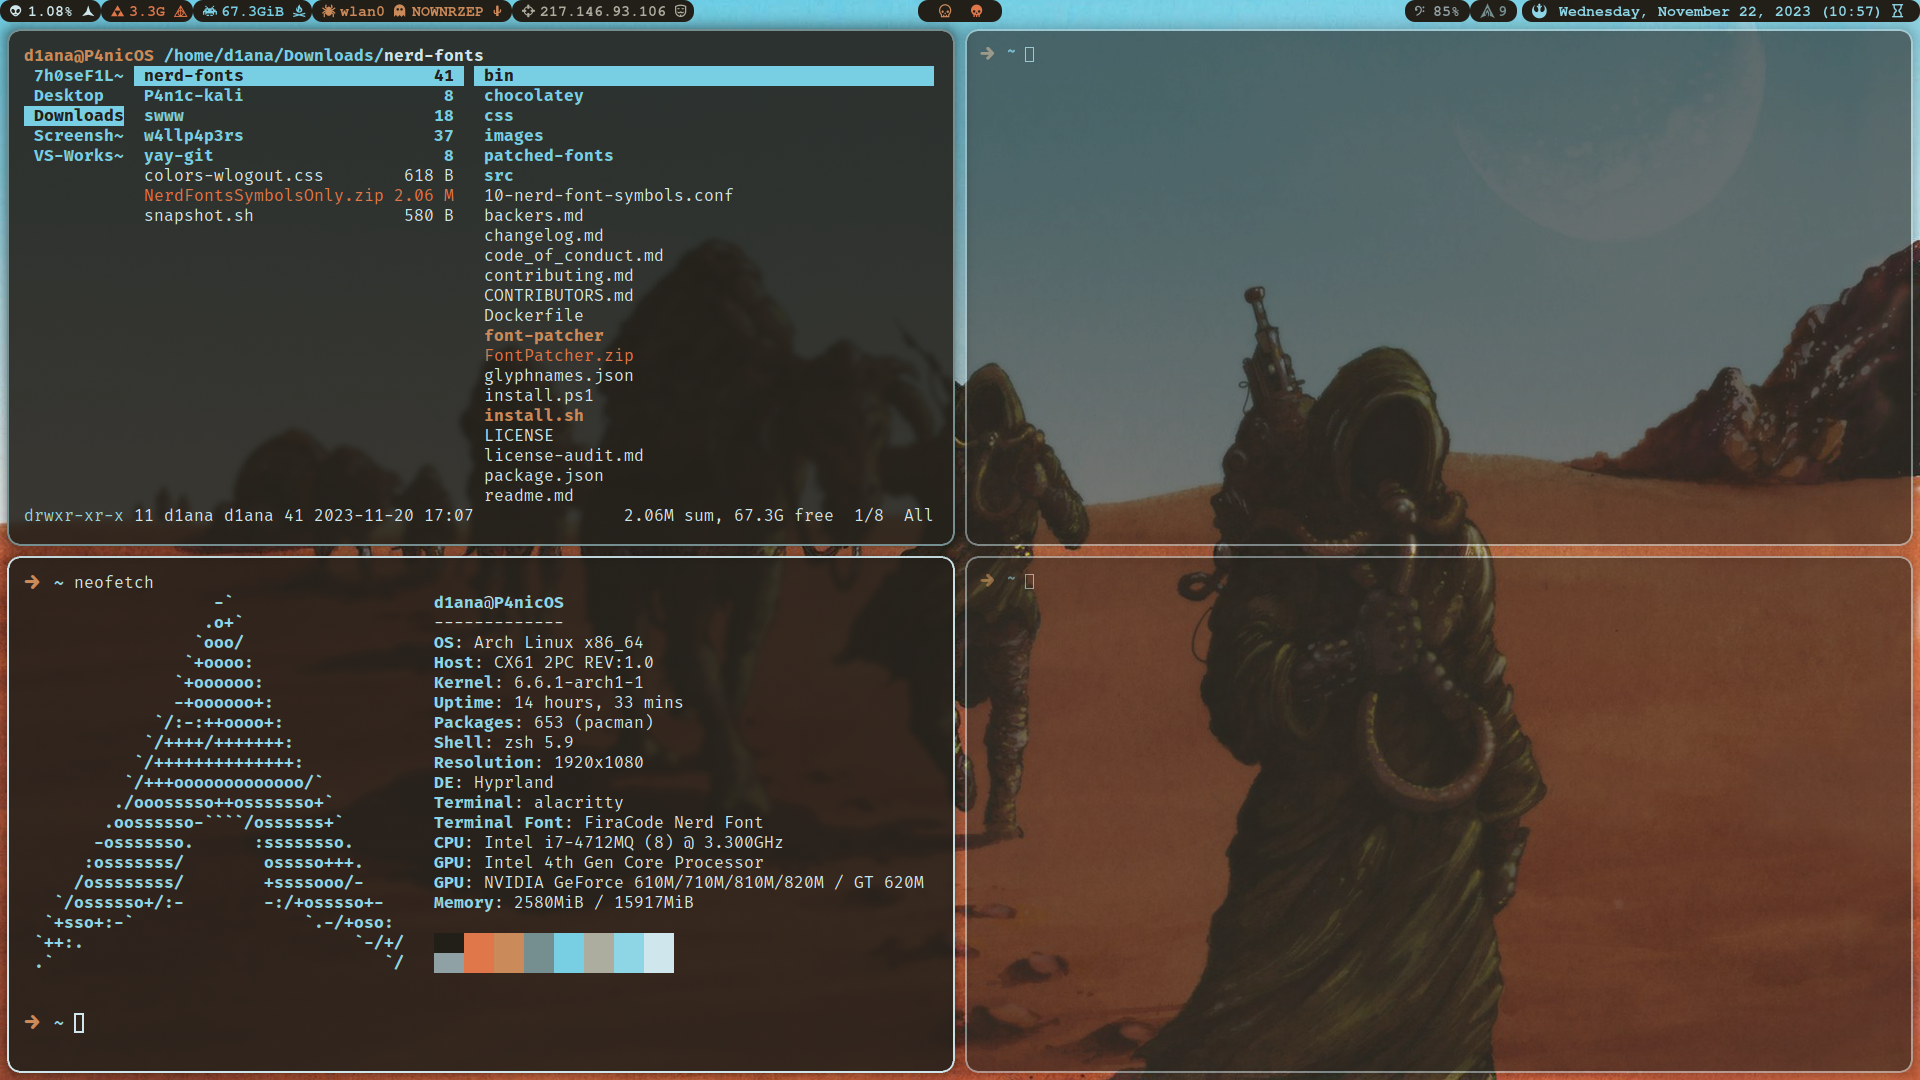The width and height of the screenshot is (1920, 1080).
Task: Open the patched-fonts directory
Action: click(x=549, y=155)
